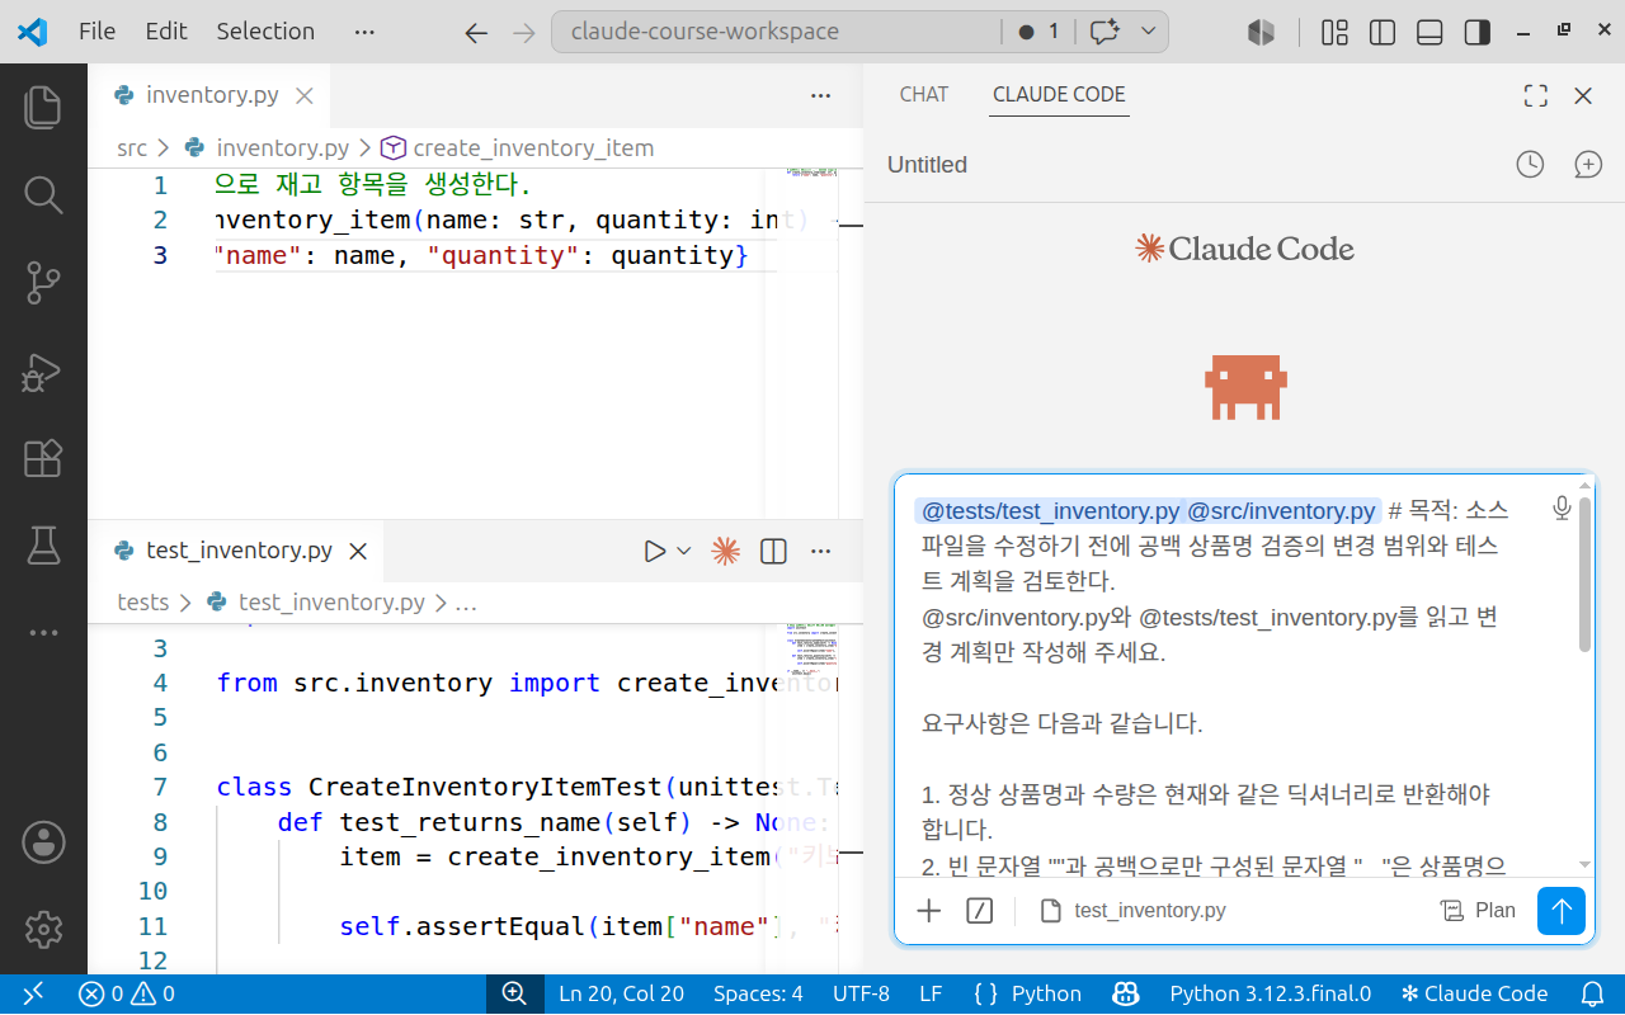Run Python file with play button
The height and width of the screenshot is (1015, 1625).
click(655, 551)
